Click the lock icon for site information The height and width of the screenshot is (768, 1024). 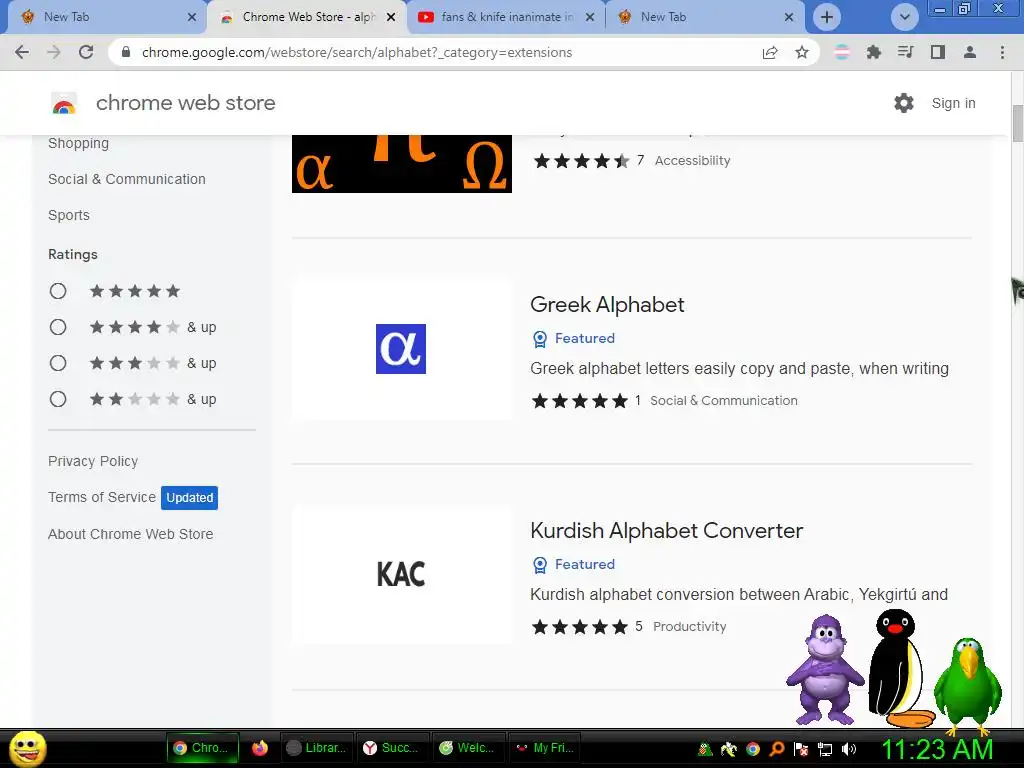point(126,52)
